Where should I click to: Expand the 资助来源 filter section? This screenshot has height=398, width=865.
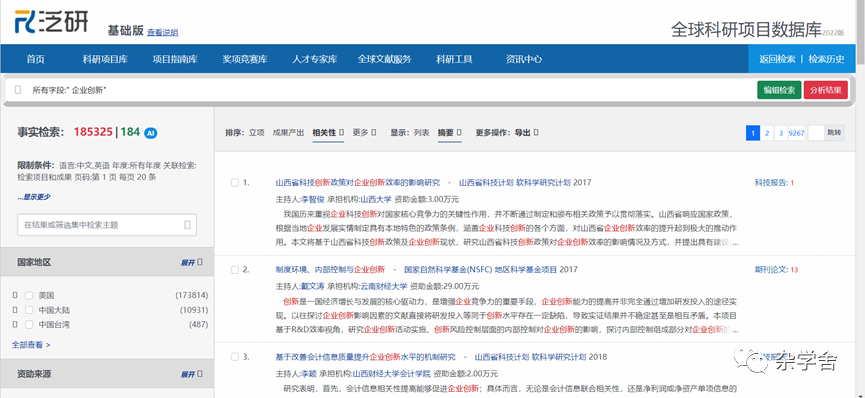(191, 374)
